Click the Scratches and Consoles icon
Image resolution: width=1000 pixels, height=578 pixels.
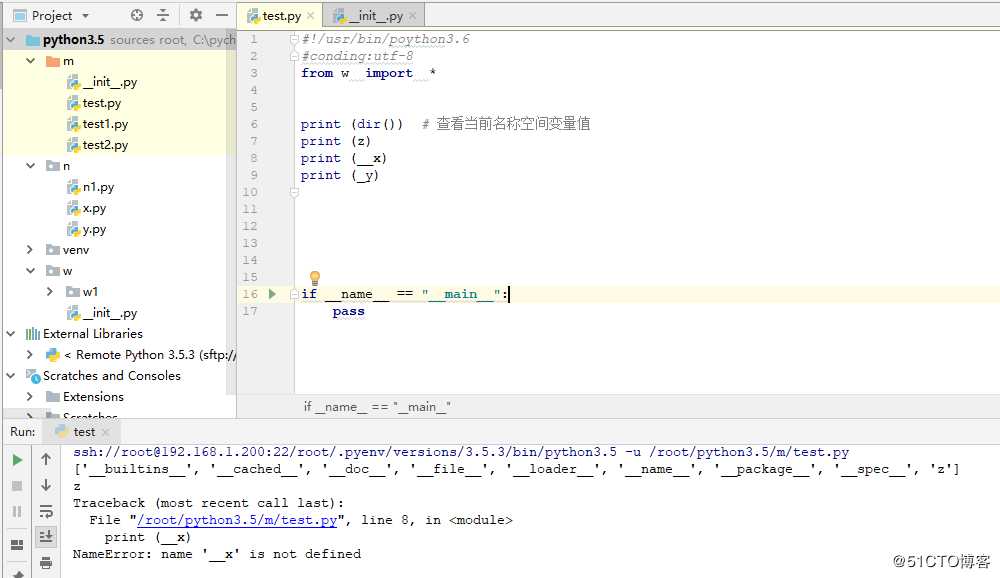pos(33,376)
